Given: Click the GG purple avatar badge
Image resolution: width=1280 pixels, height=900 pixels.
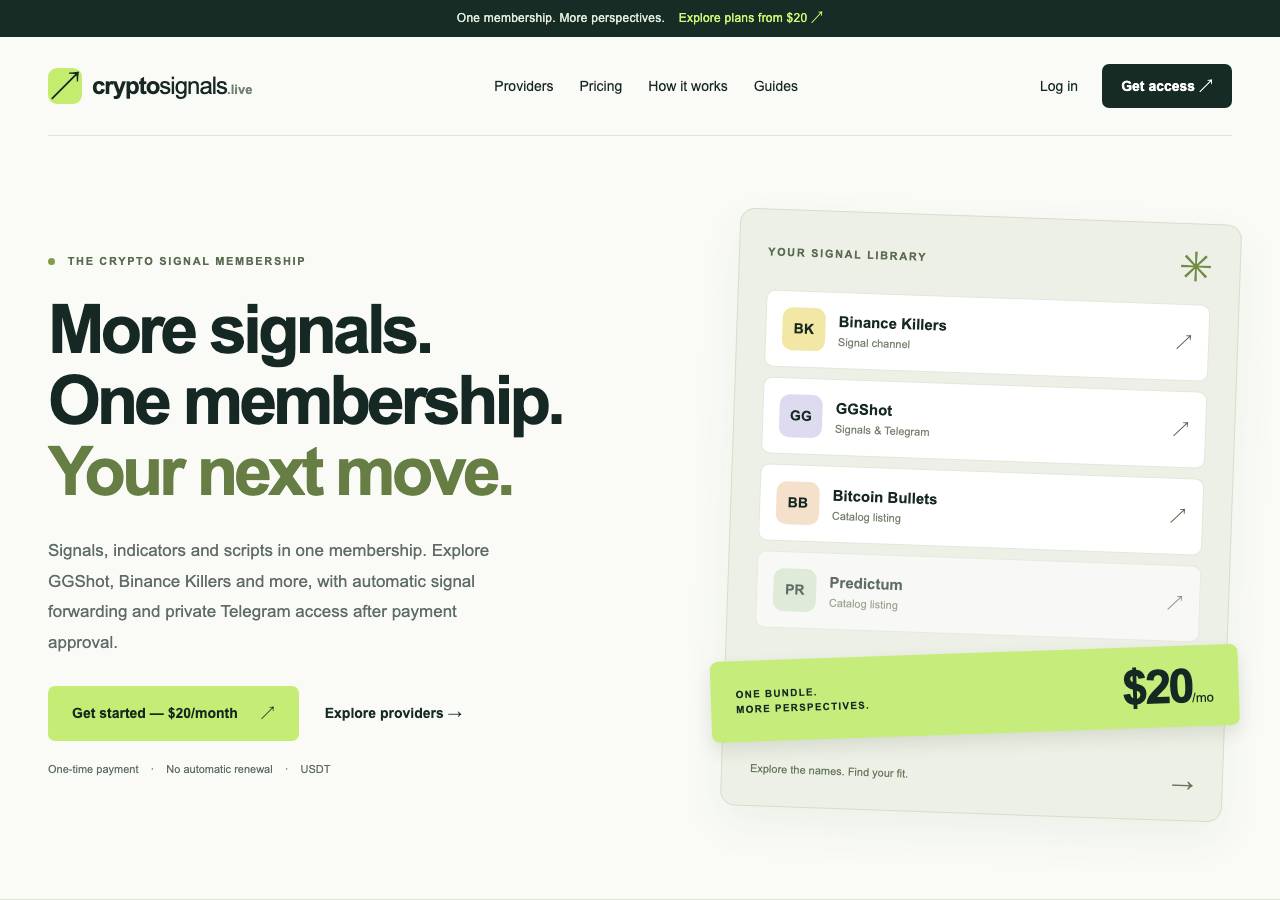Looking at the screenshot, I should [x=801, y=416].
